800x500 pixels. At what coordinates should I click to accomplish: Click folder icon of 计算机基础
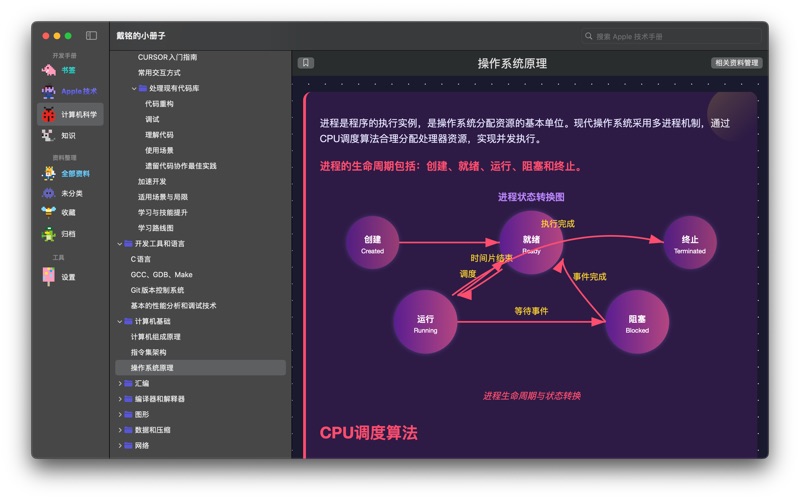(x=129, y=321)
